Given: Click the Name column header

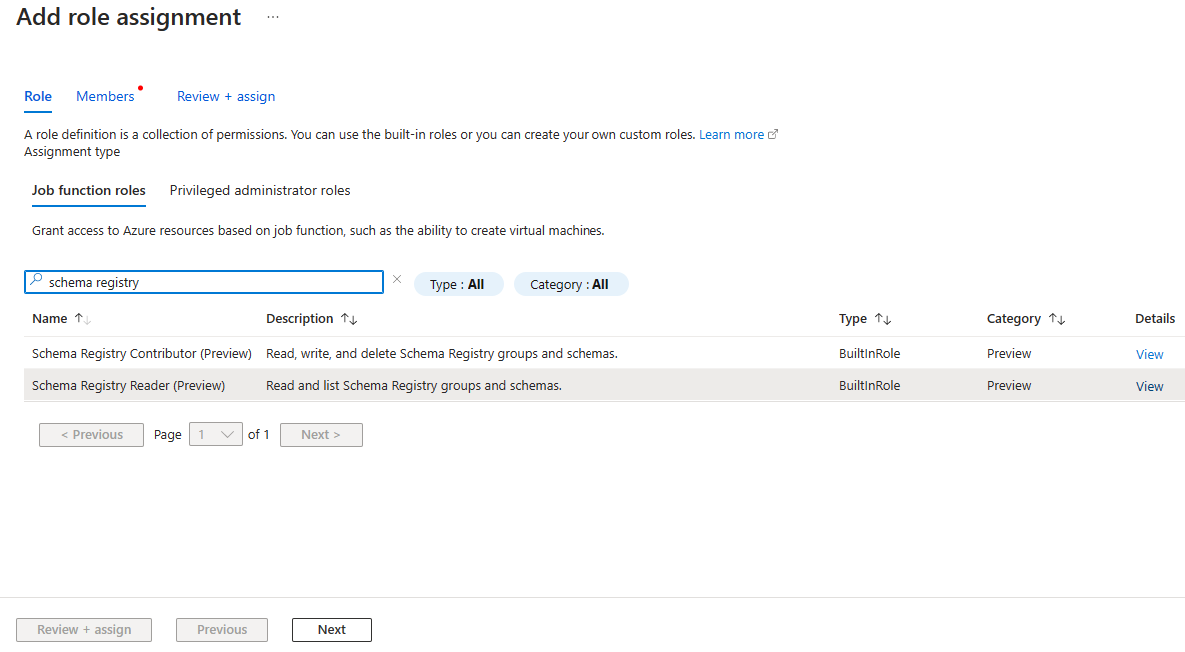Looking at the screenshot, I should tap(50, 319).
